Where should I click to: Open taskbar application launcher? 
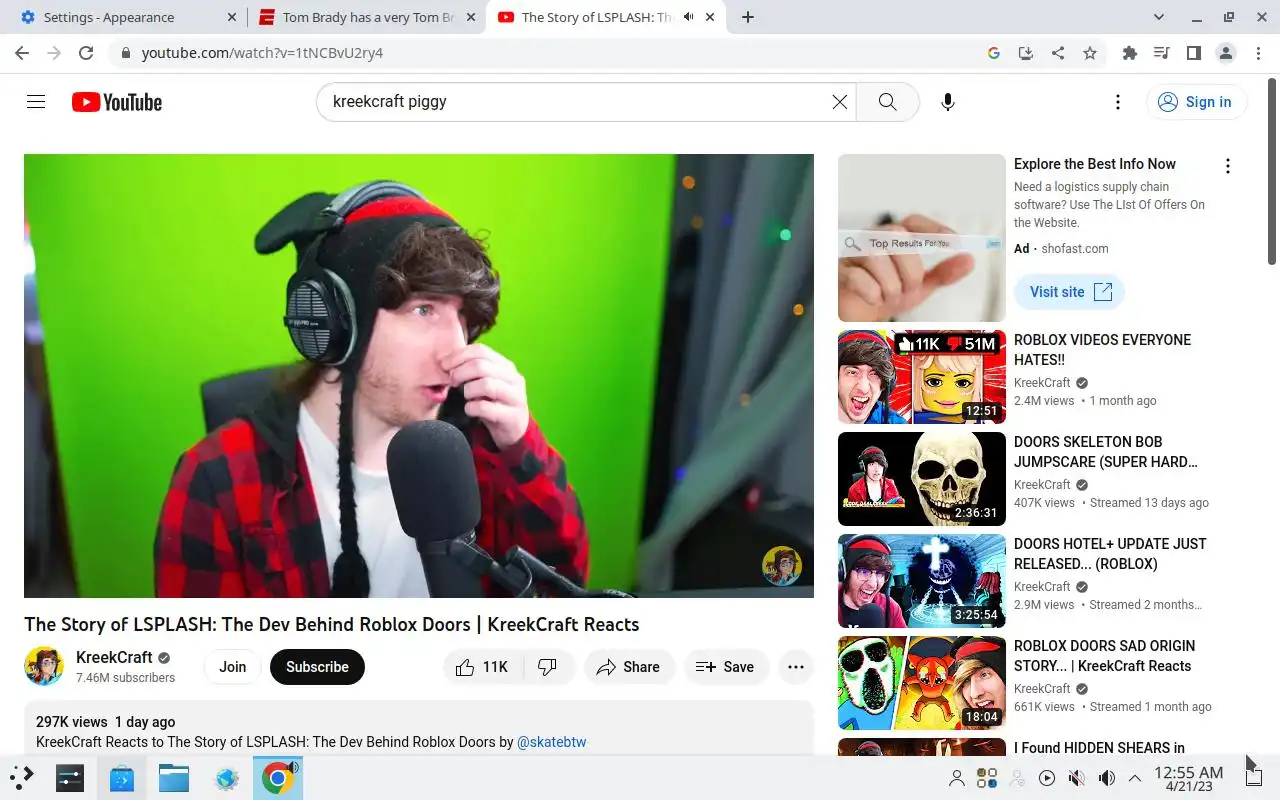[22, 777]
